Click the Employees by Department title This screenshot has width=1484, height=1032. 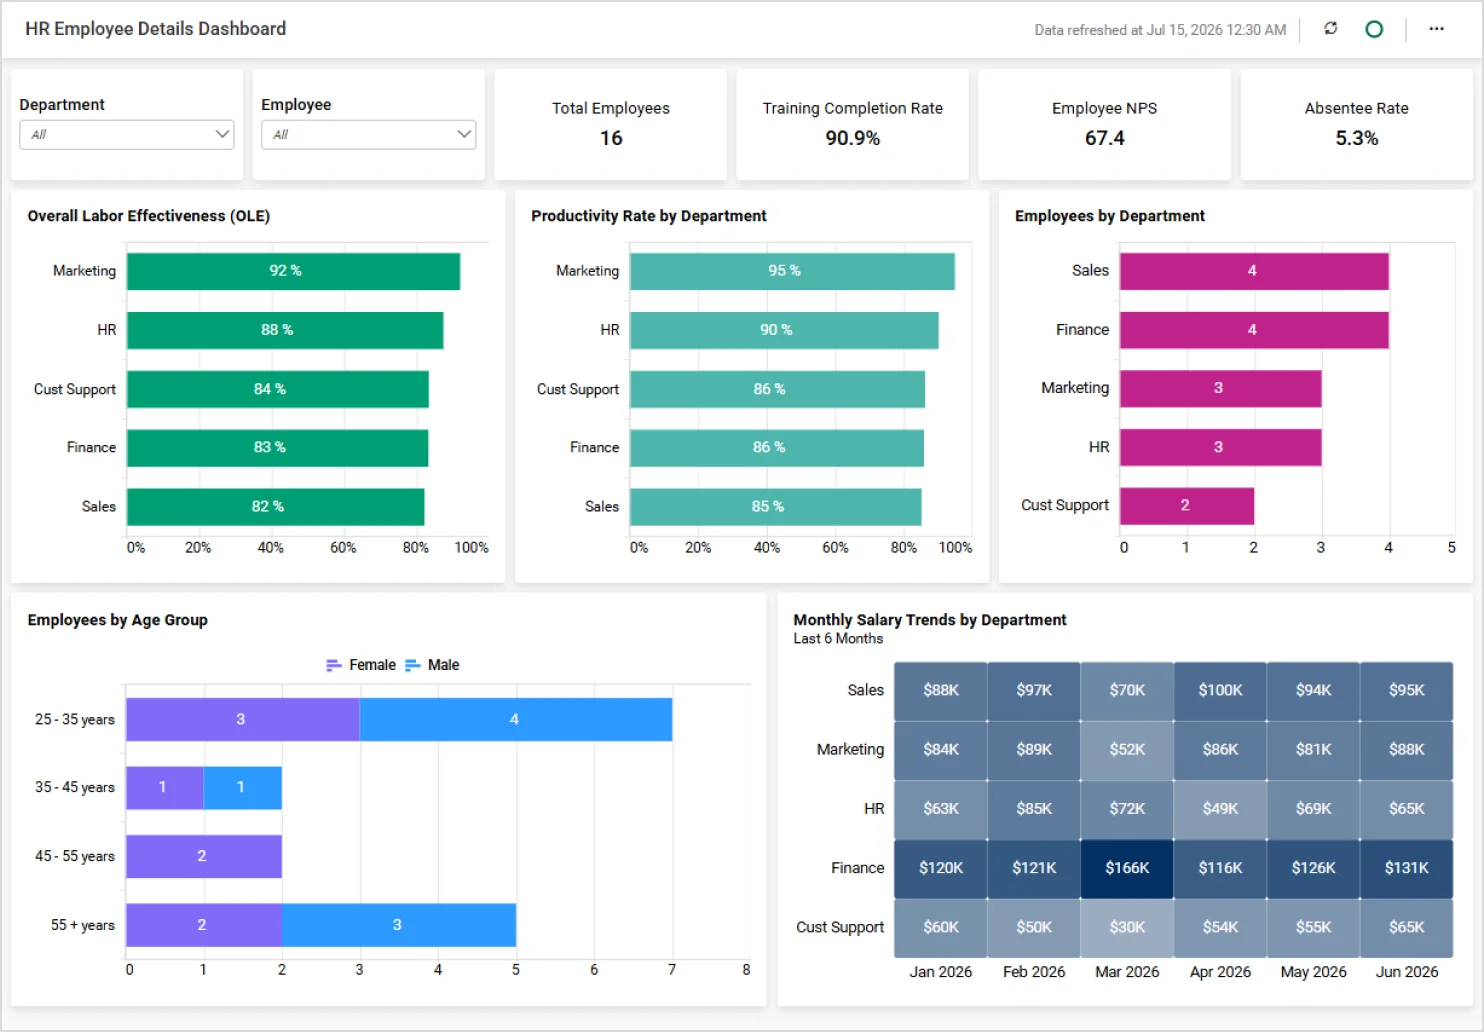[x=1110, y=216]
